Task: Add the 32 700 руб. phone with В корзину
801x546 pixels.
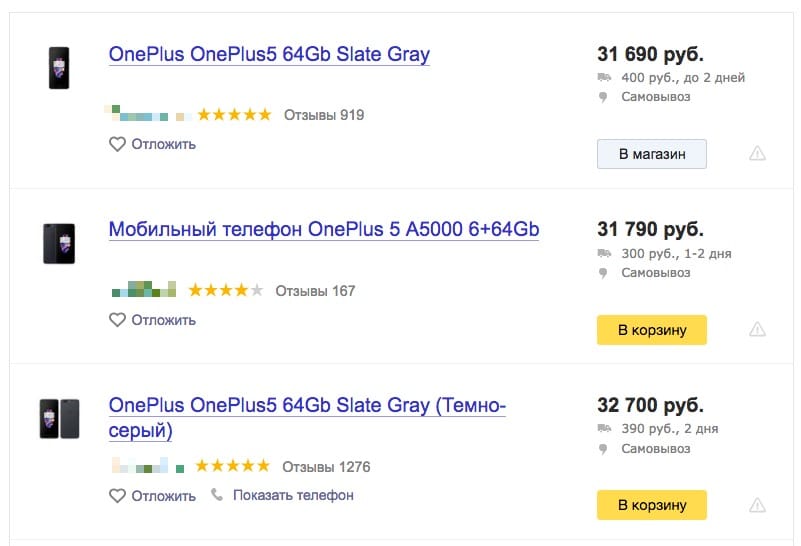Action: [x=652, y=505]
